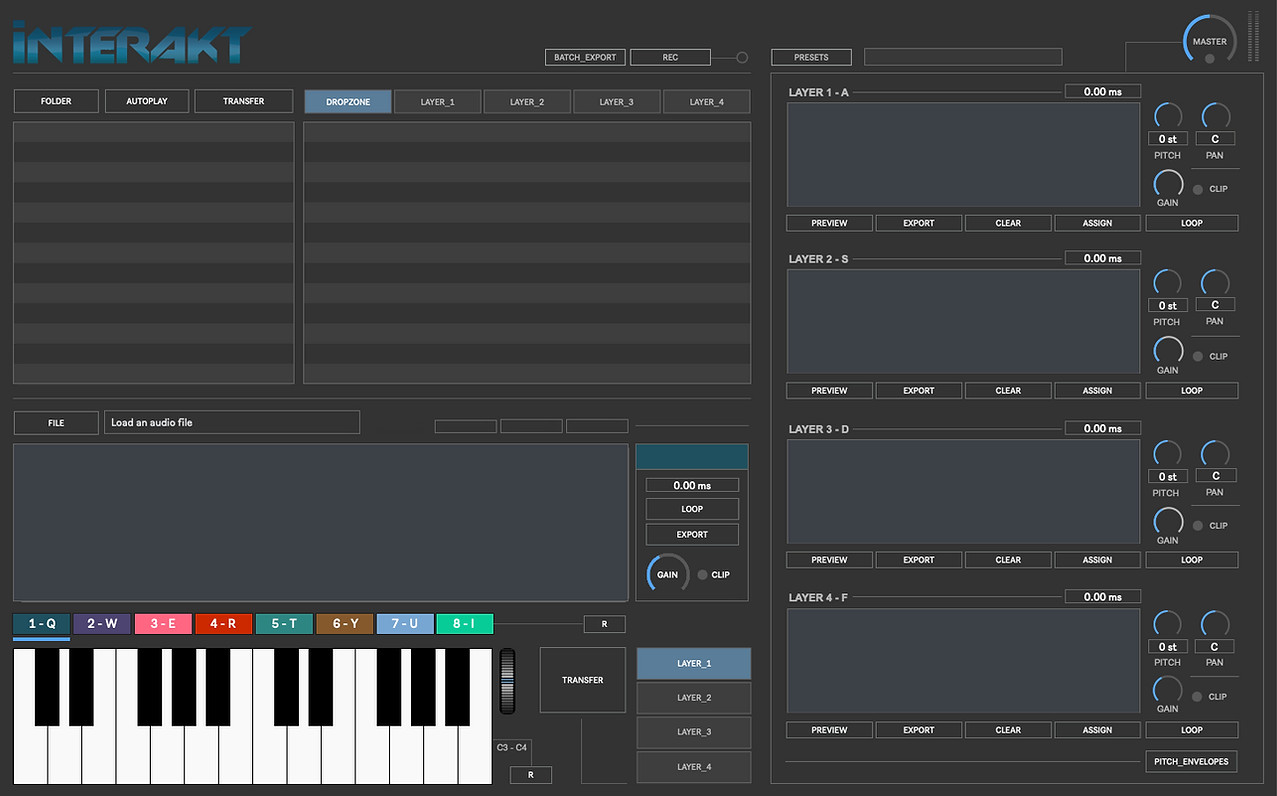Screen dimensions: 1277x796
Task: Click the BATCH_EXPORT button
Action: [x=584, y=57]
